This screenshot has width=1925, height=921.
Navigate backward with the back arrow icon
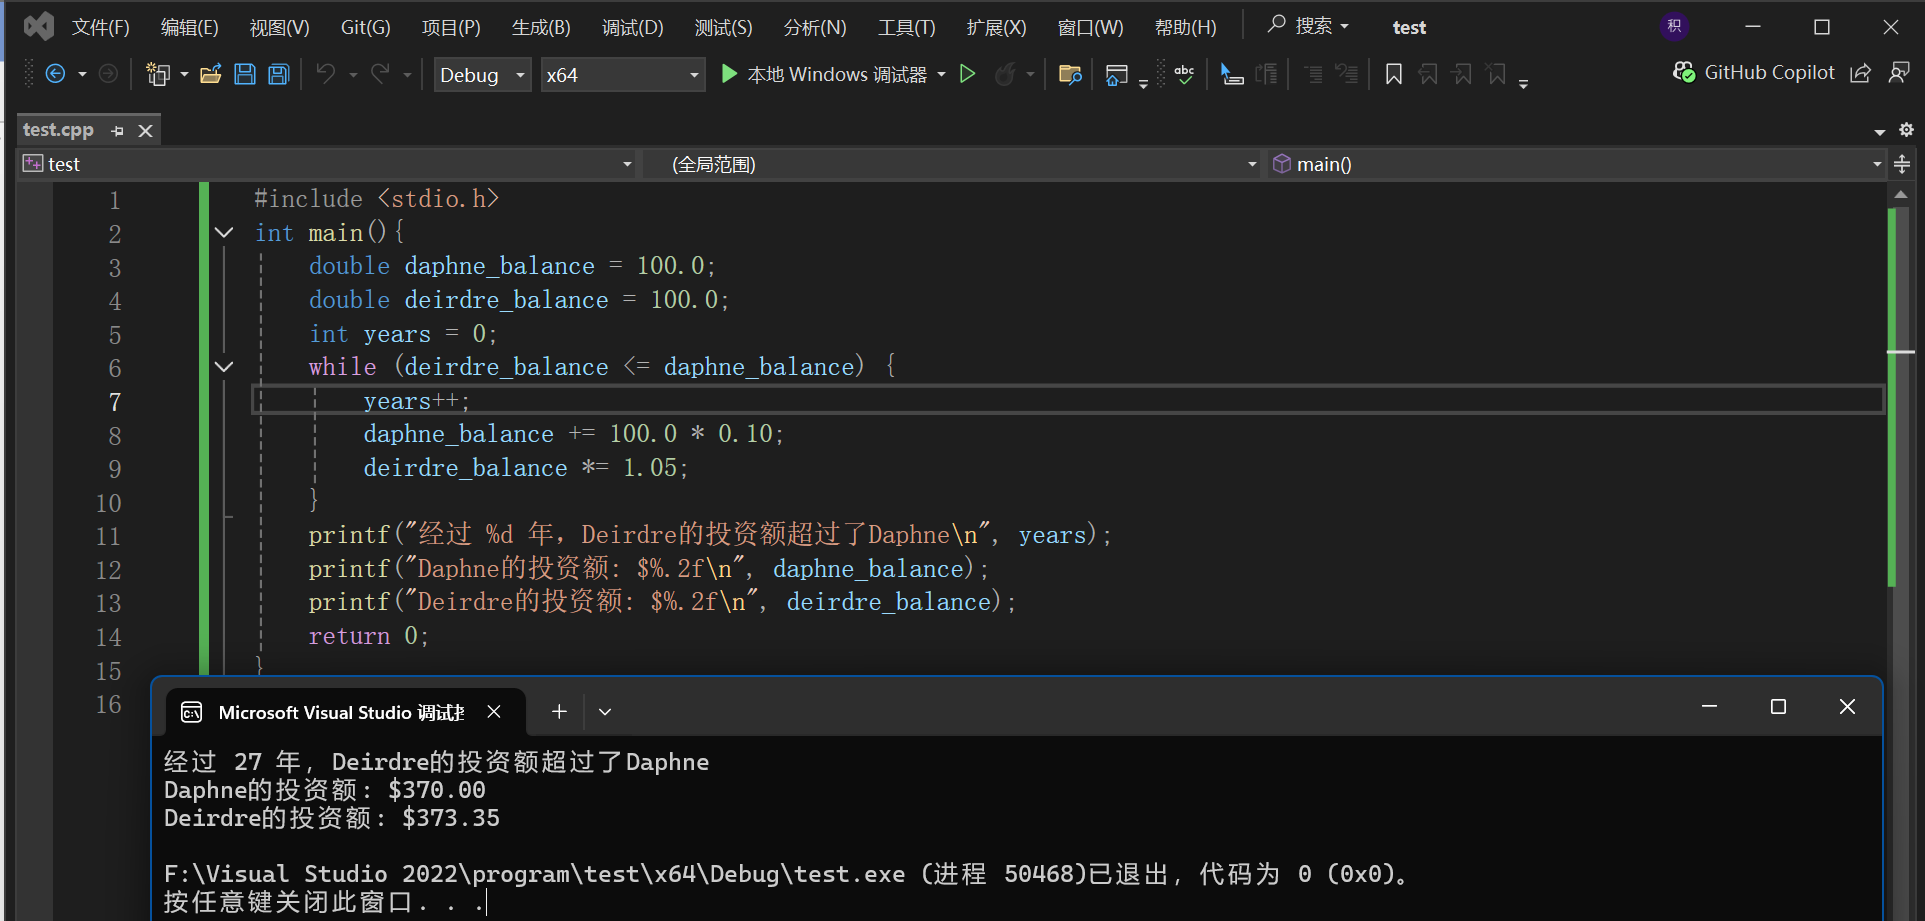(x=56, y=74)
